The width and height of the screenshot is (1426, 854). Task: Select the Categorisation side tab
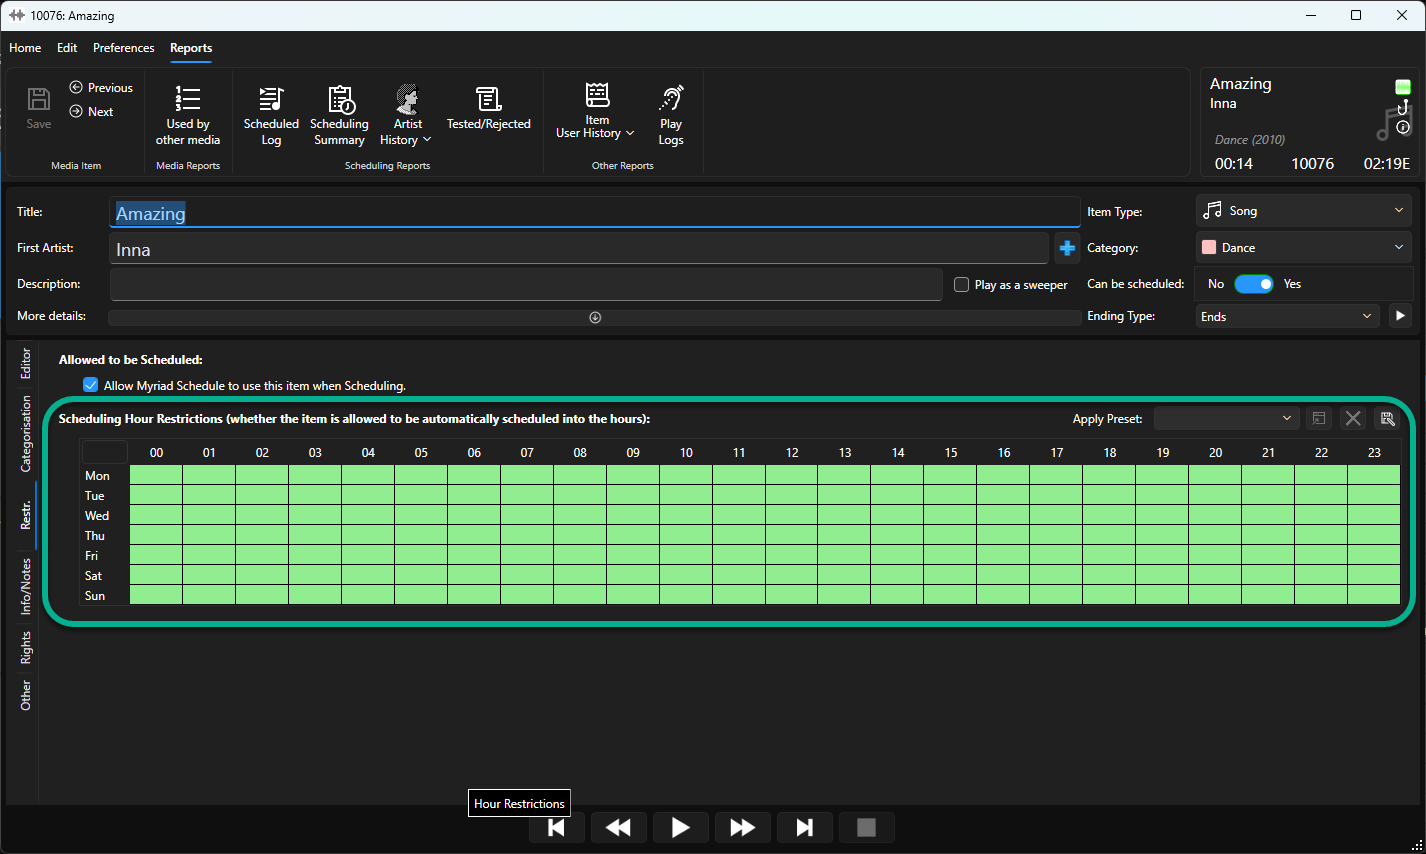(x=26, y=433)
